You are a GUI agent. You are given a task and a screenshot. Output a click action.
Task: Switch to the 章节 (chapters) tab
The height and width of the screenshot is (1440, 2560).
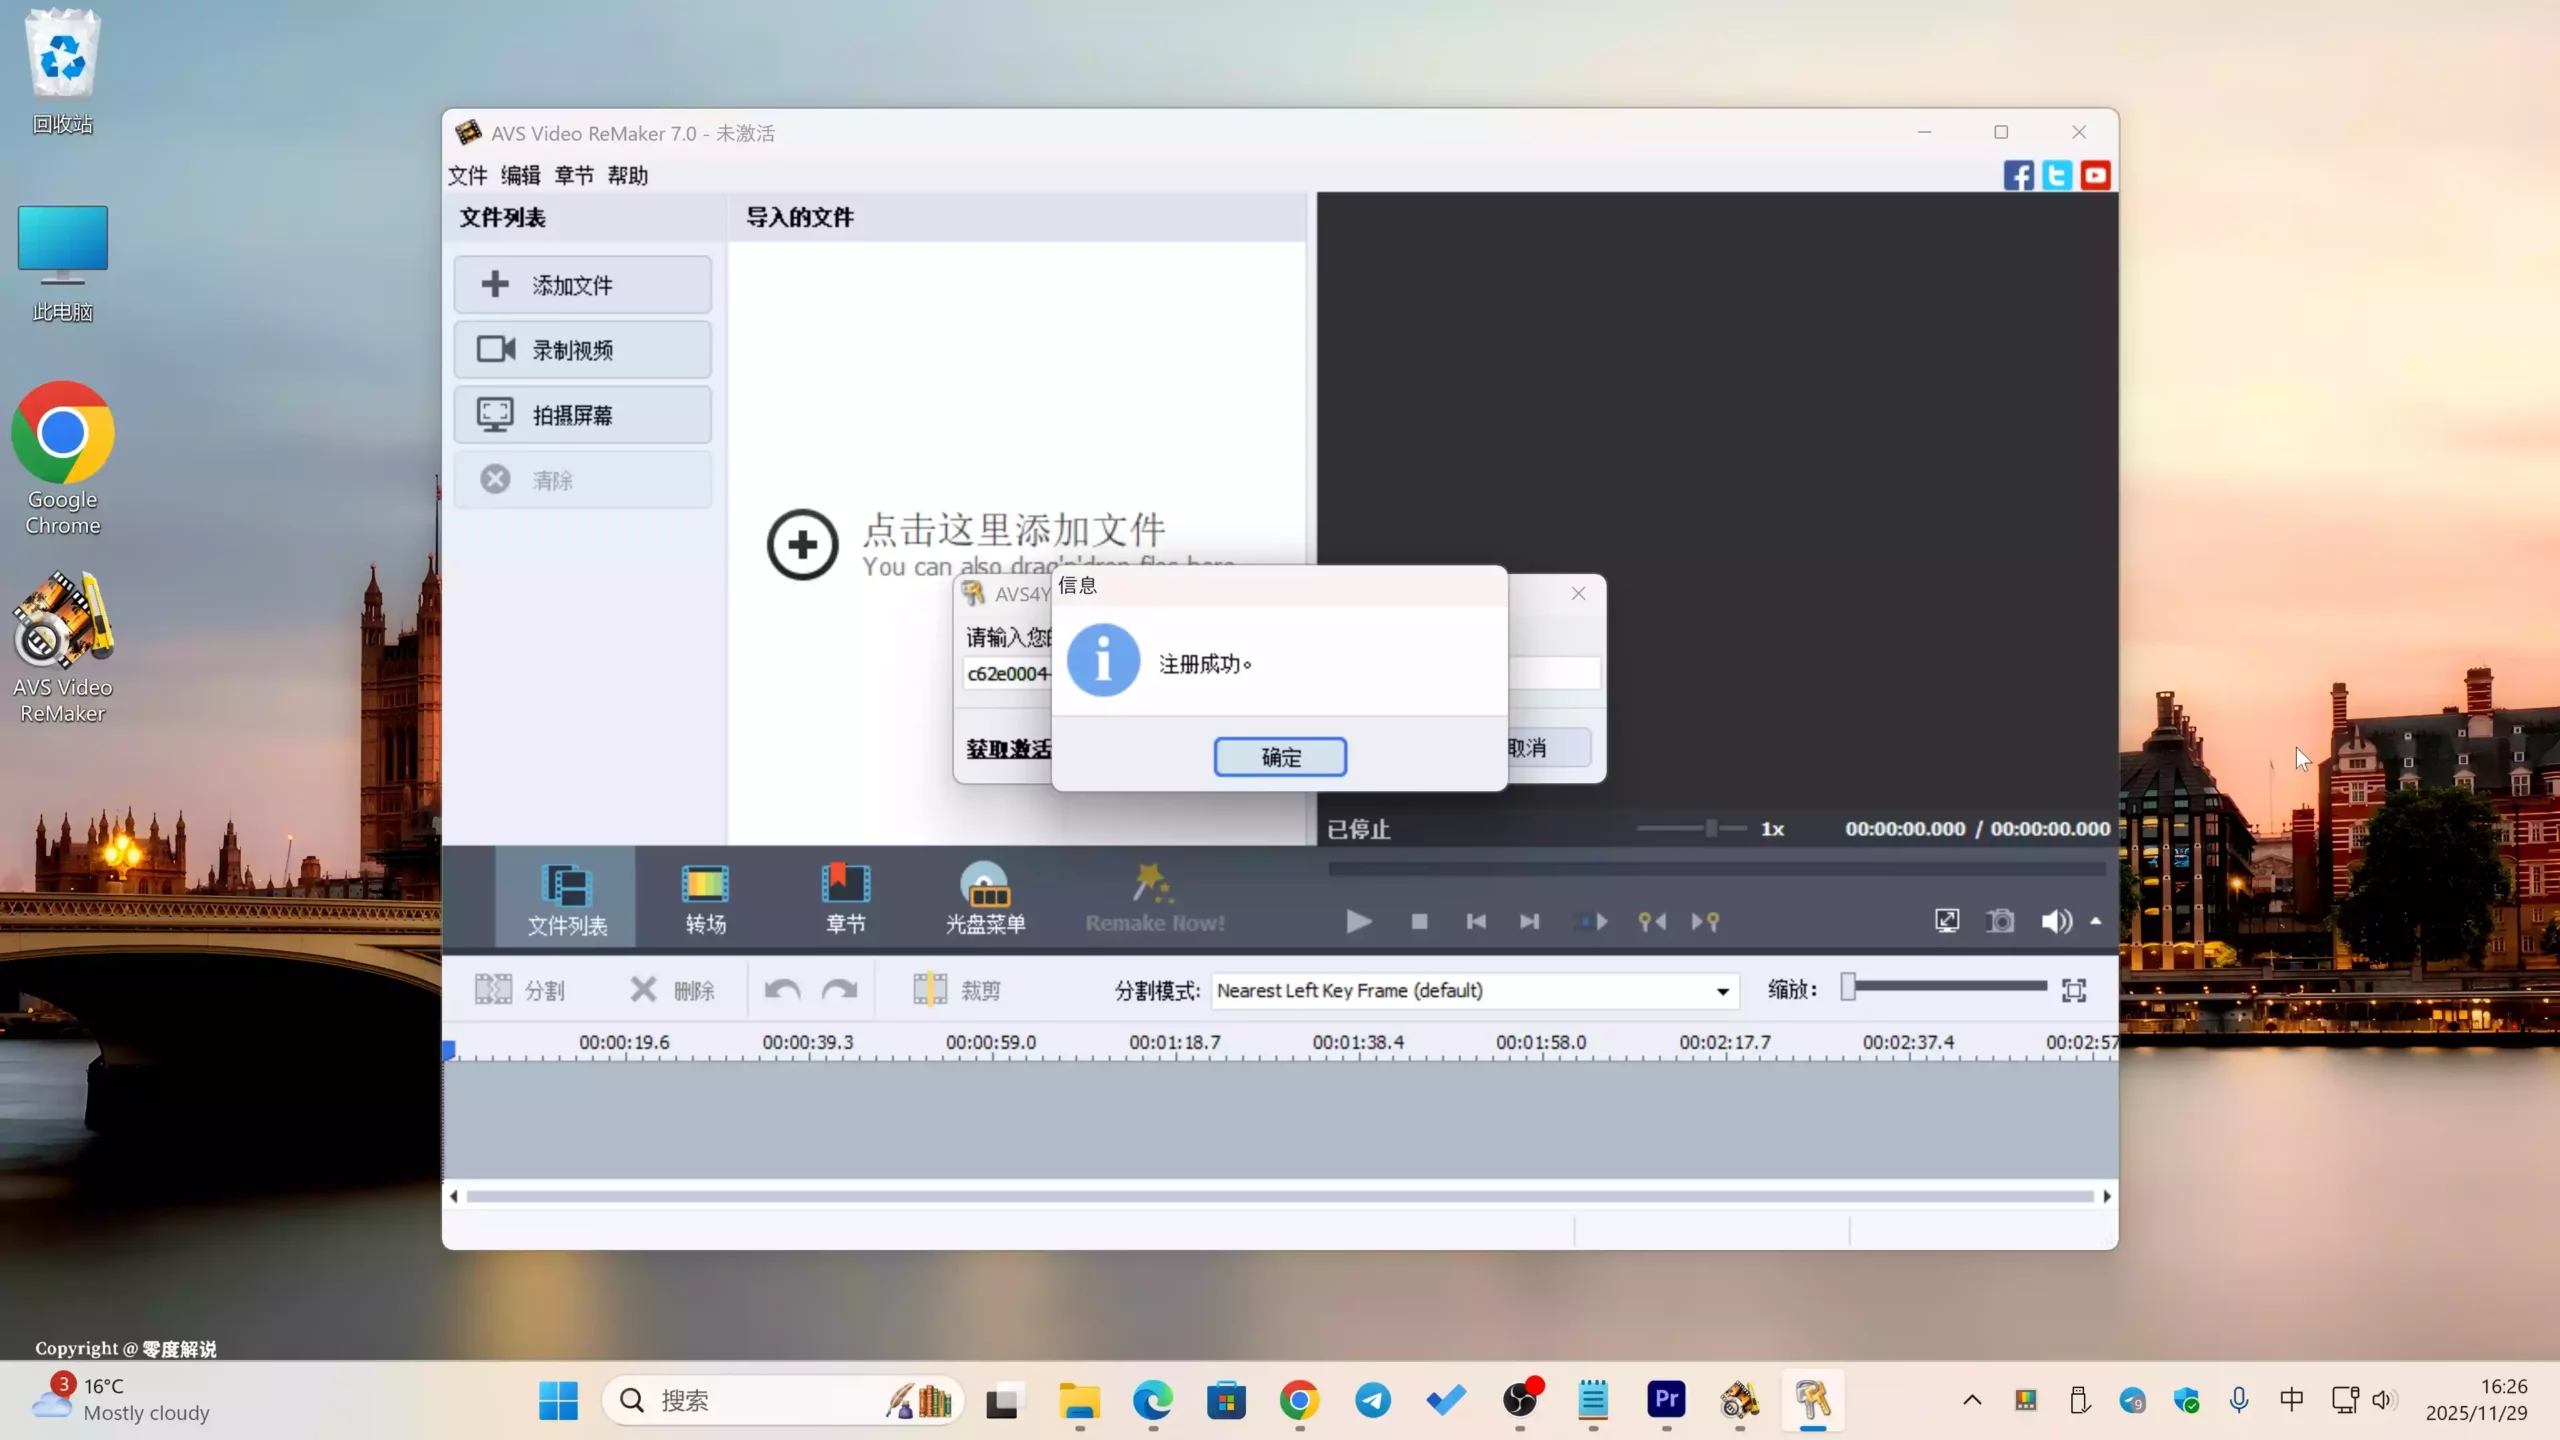(845, 896)
